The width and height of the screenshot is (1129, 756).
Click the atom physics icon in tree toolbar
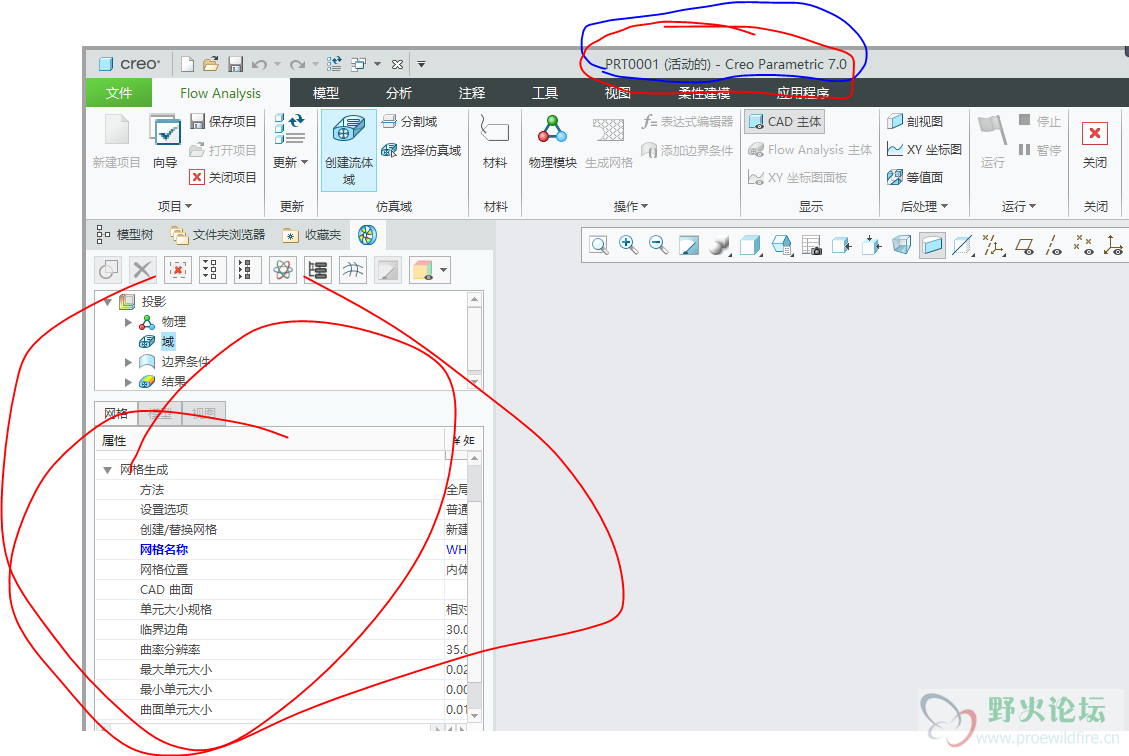pyautogui.click(x=283, y=270)
